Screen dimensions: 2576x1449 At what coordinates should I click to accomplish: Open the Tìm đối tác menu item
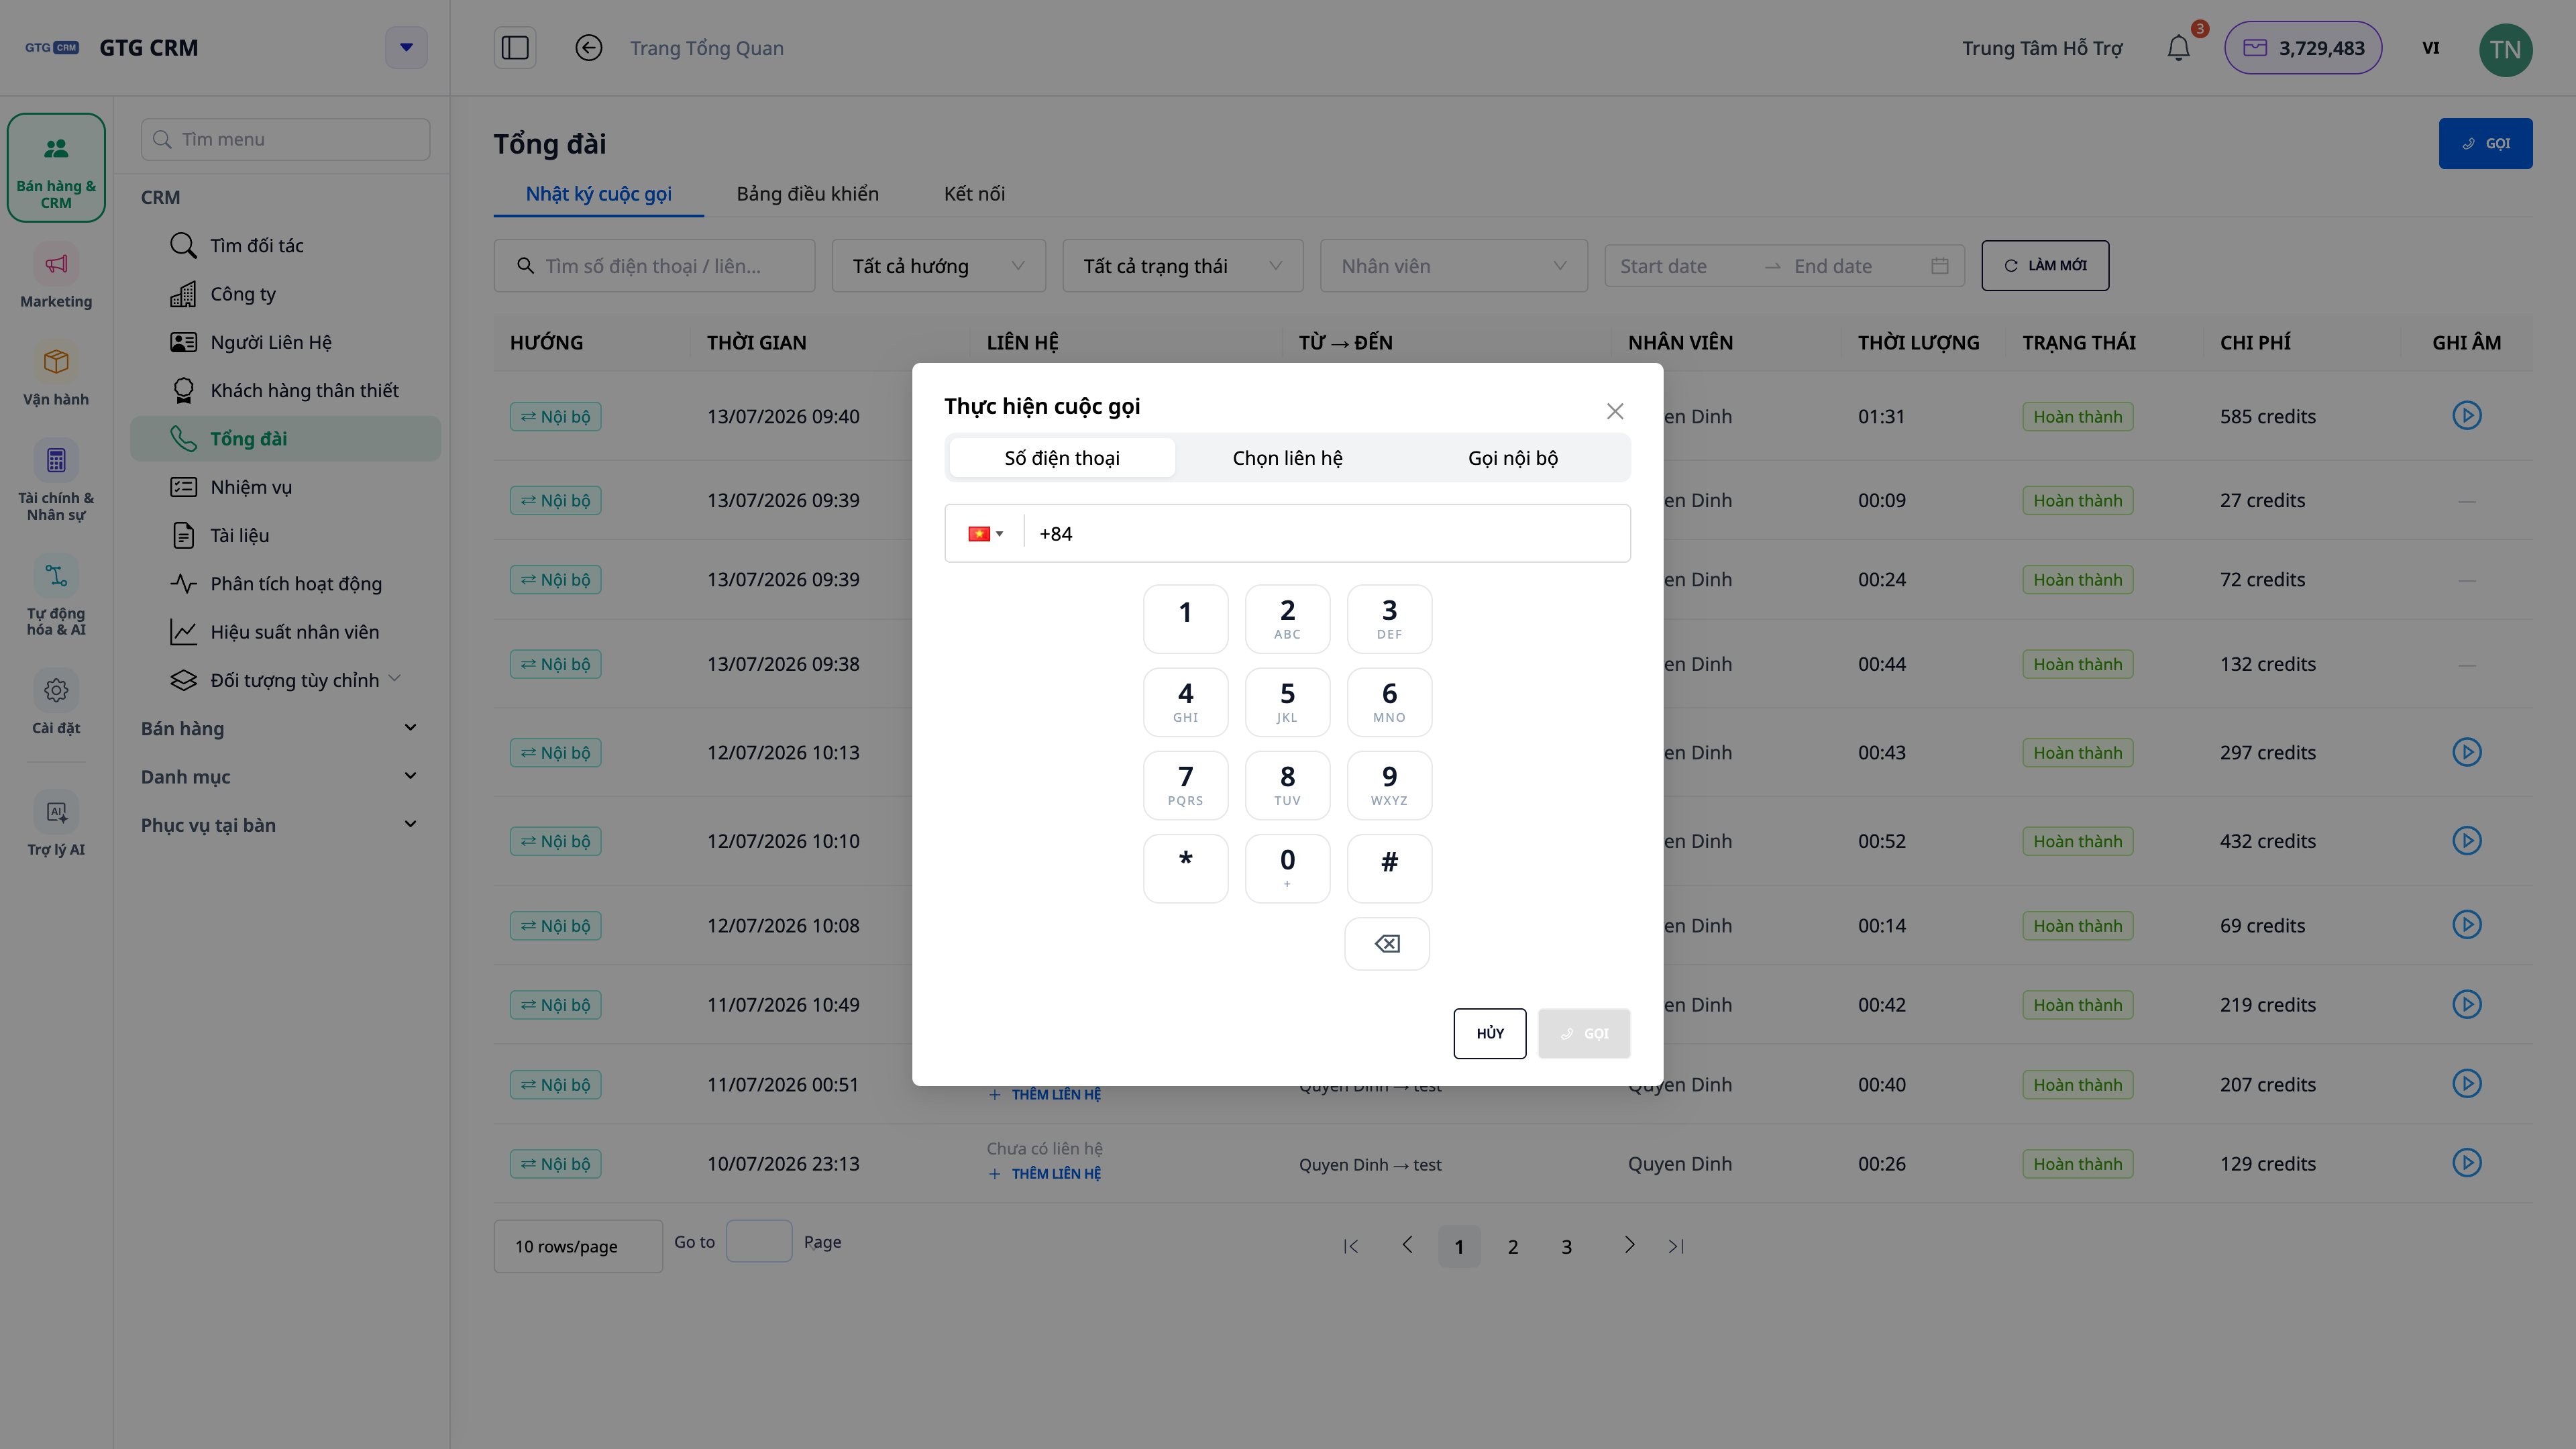tap(286, 245)
